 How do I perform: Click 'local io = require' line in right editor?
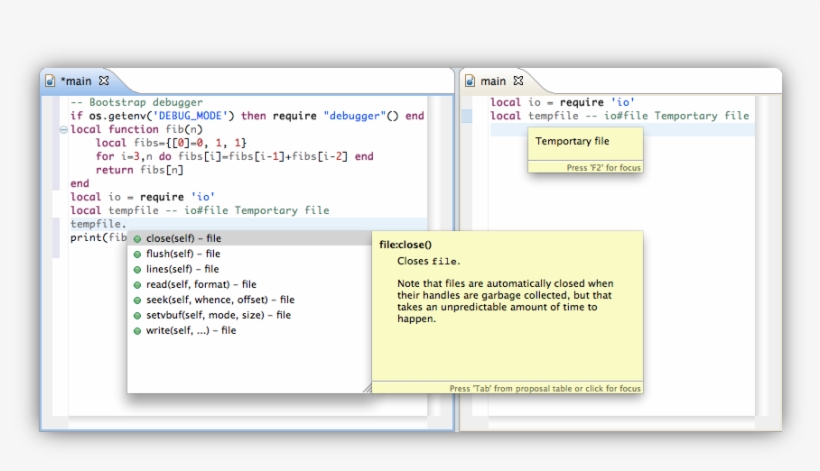click(x=562, y=102)
